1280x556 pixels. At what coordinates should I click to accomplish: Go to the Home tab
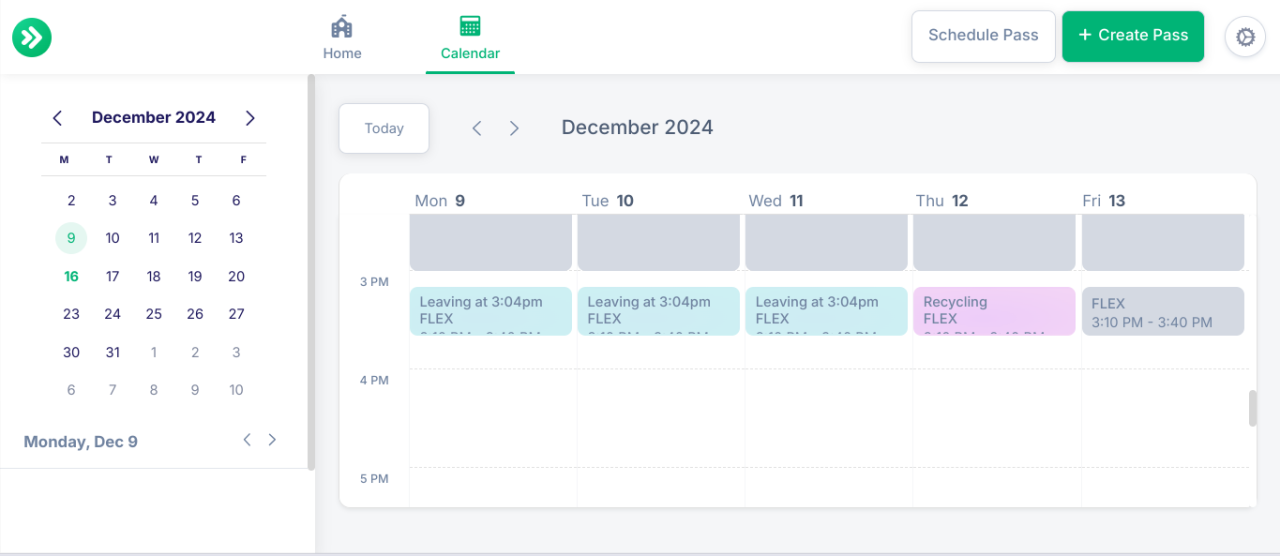click(342, 38)
